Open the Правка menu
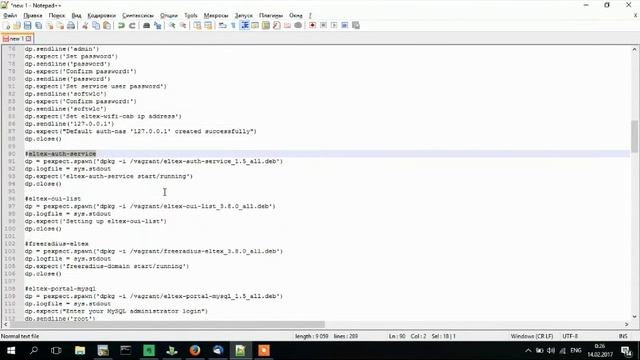640x360 pixels. pos(33,16)
